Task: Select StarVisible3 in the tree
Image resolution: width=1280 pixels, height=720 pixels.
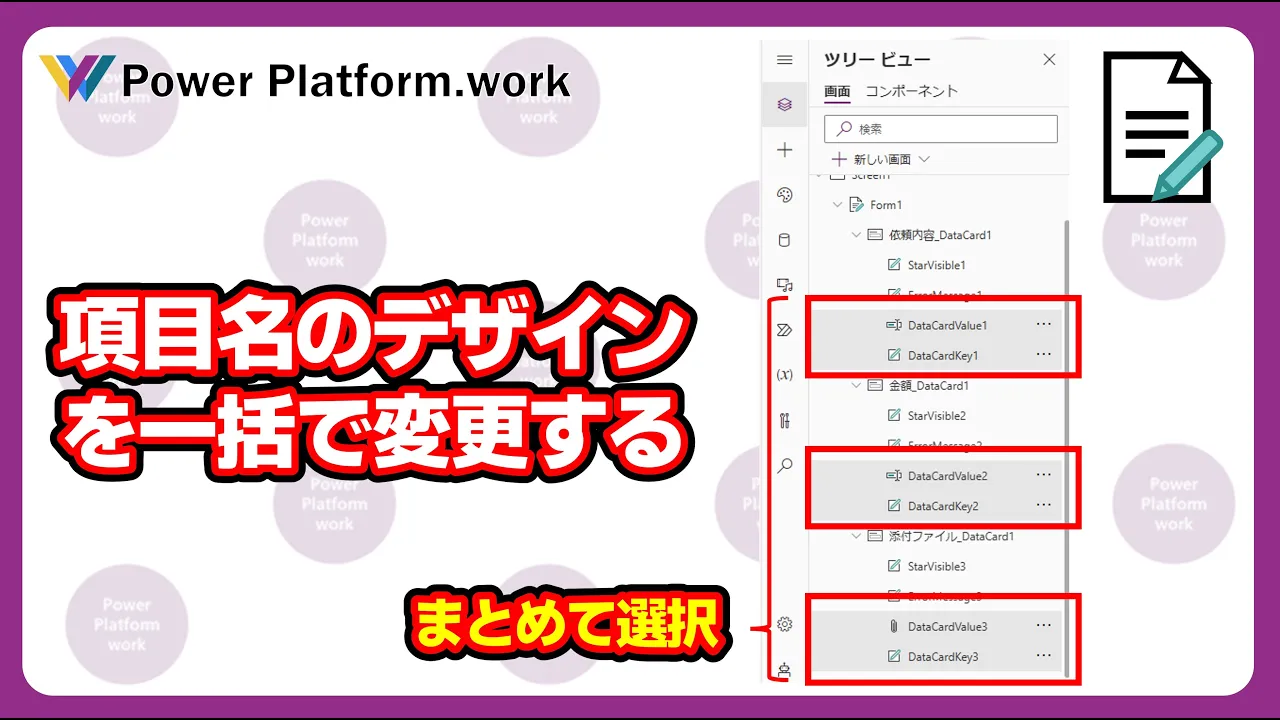Action: [937, 566]
